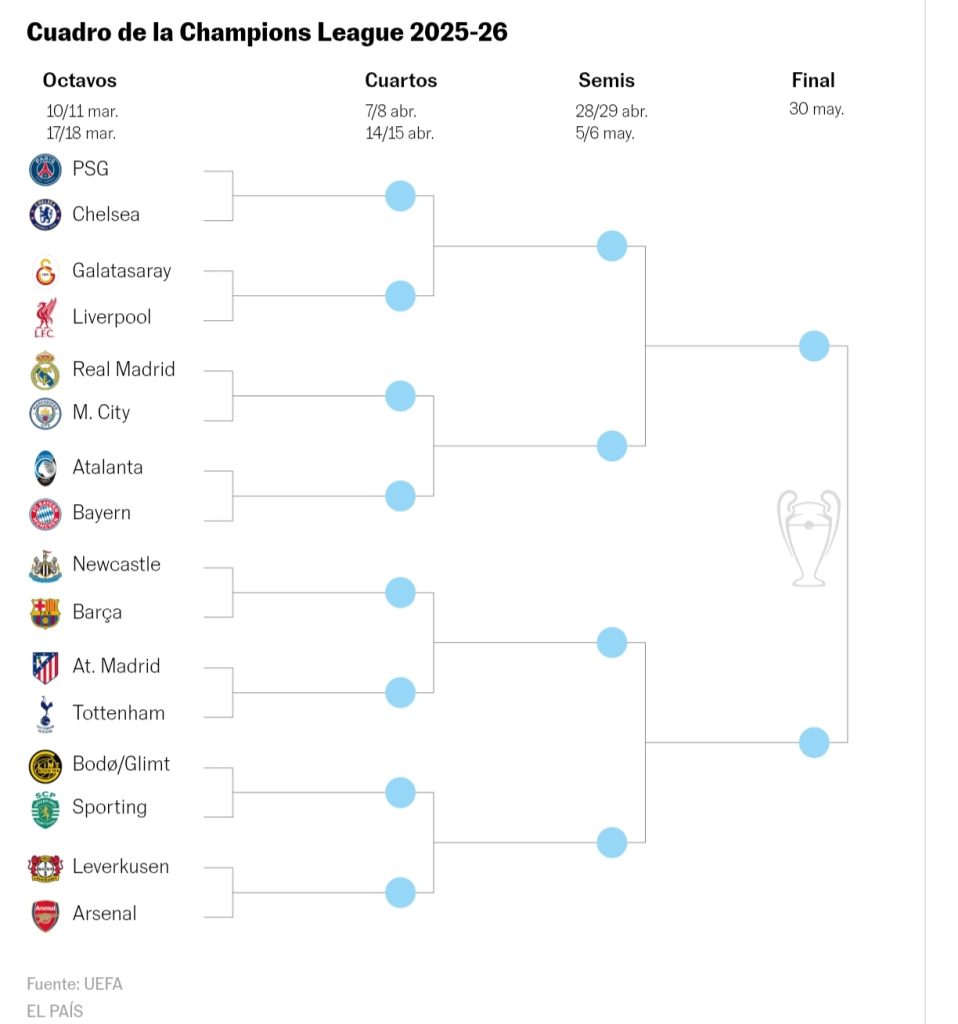Click the Leverkusen club crest
This screenshot has height=1024, width=958.
coord(45,867)
